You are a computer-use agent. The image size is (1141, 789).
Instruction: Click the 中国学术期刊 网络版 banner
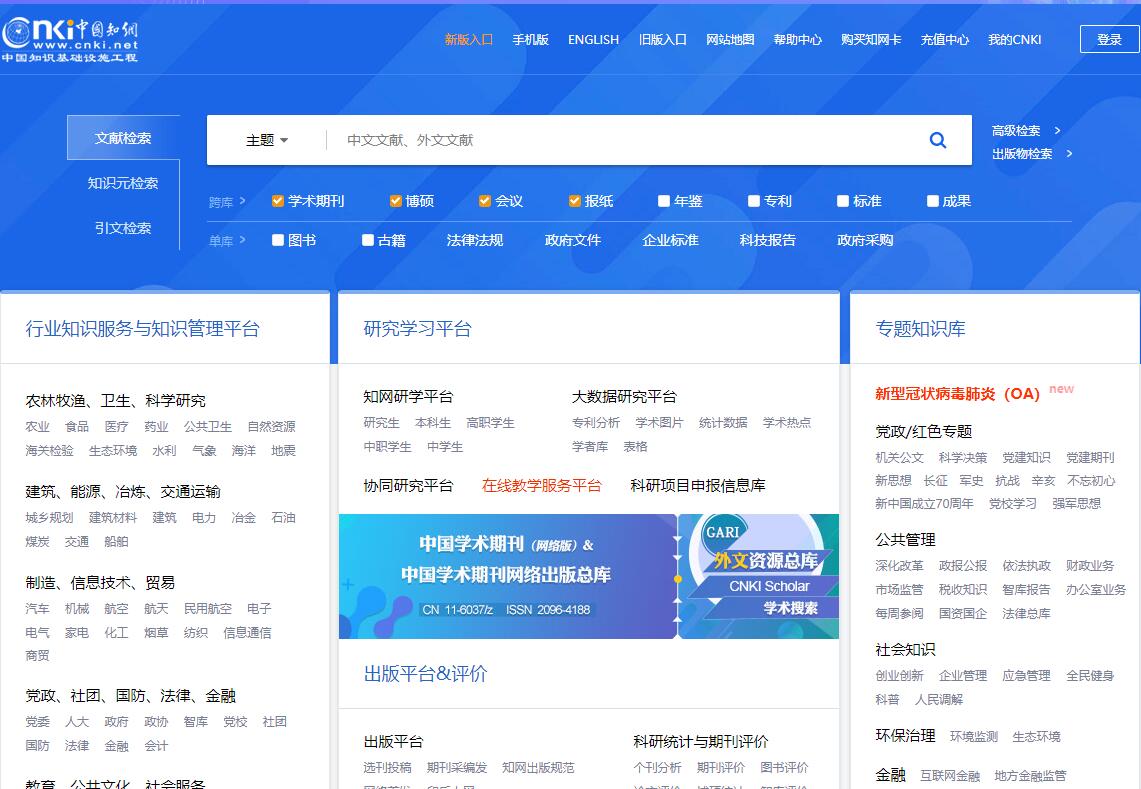508,576
